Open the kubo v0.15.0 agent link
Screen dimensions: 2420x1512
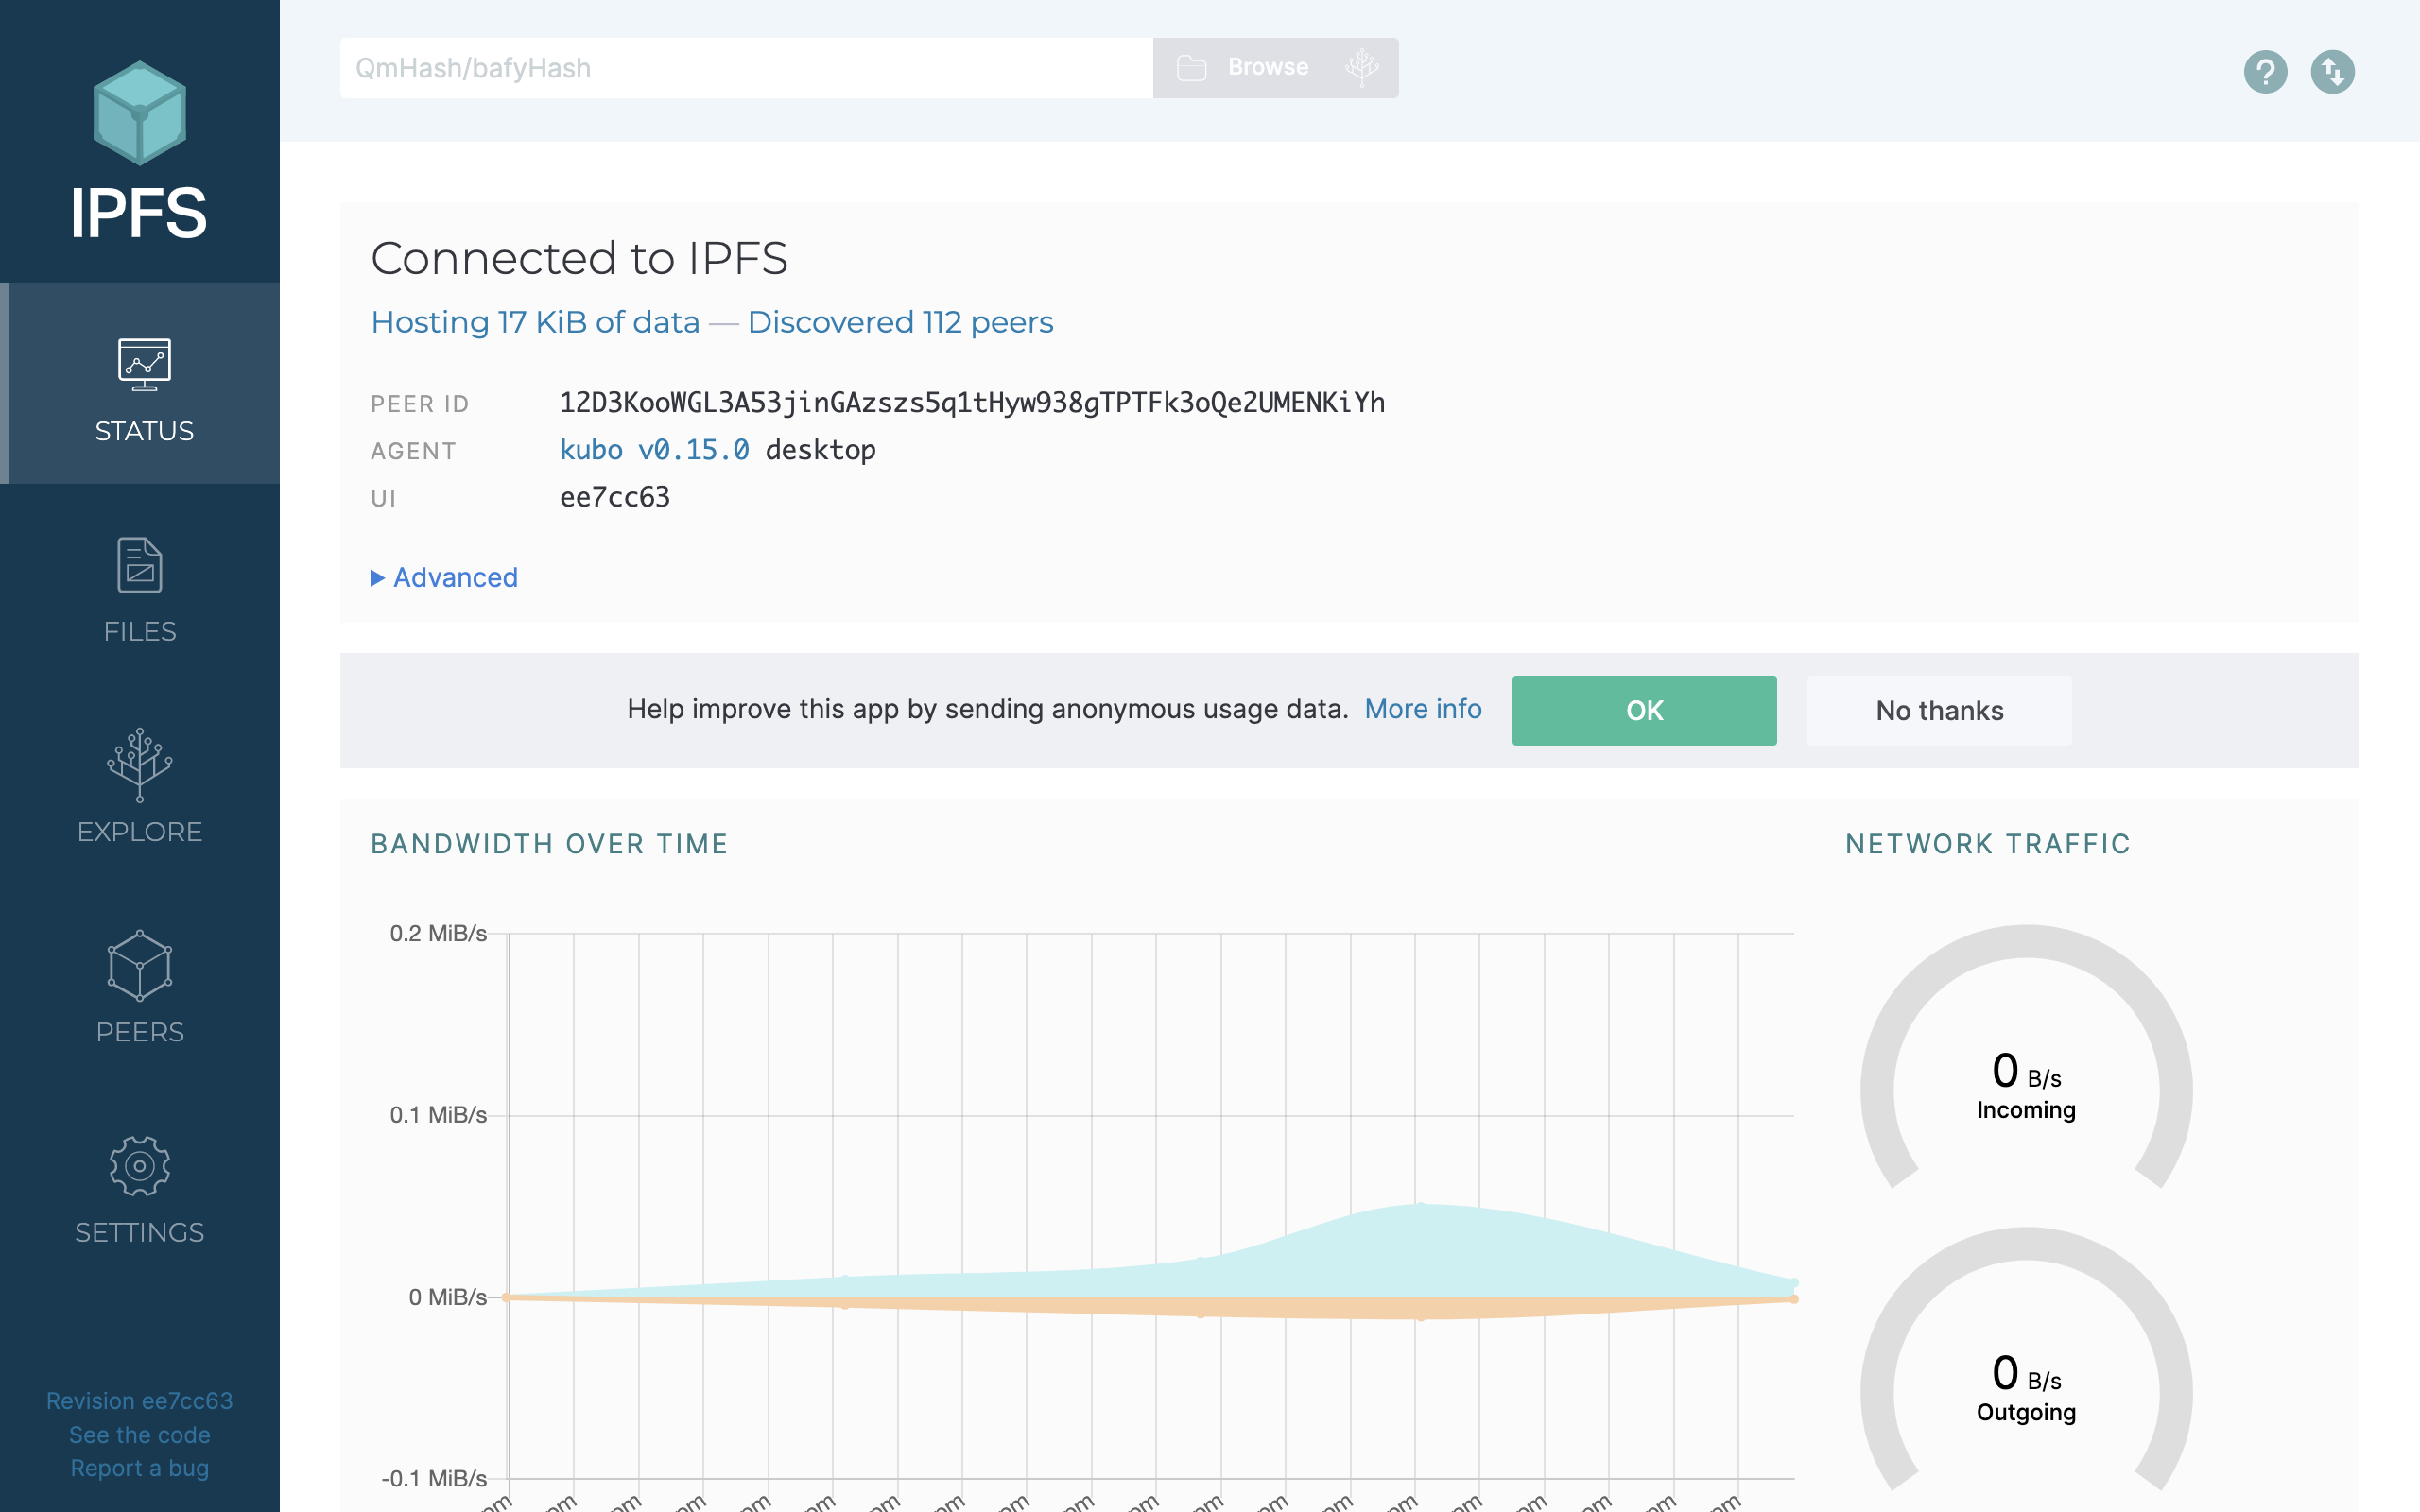[654, 450]
